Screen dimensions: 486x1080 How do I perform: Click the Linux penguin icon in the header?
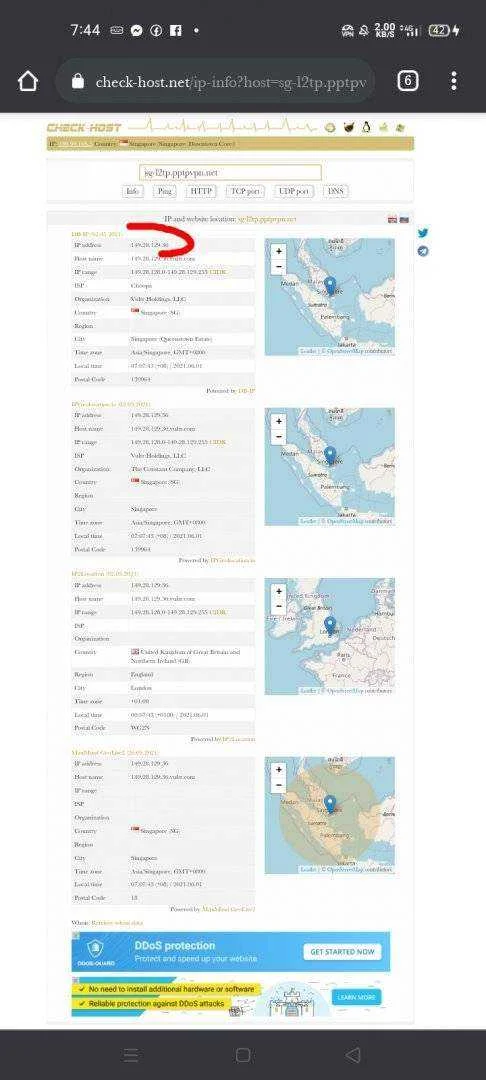coord(366,127)
